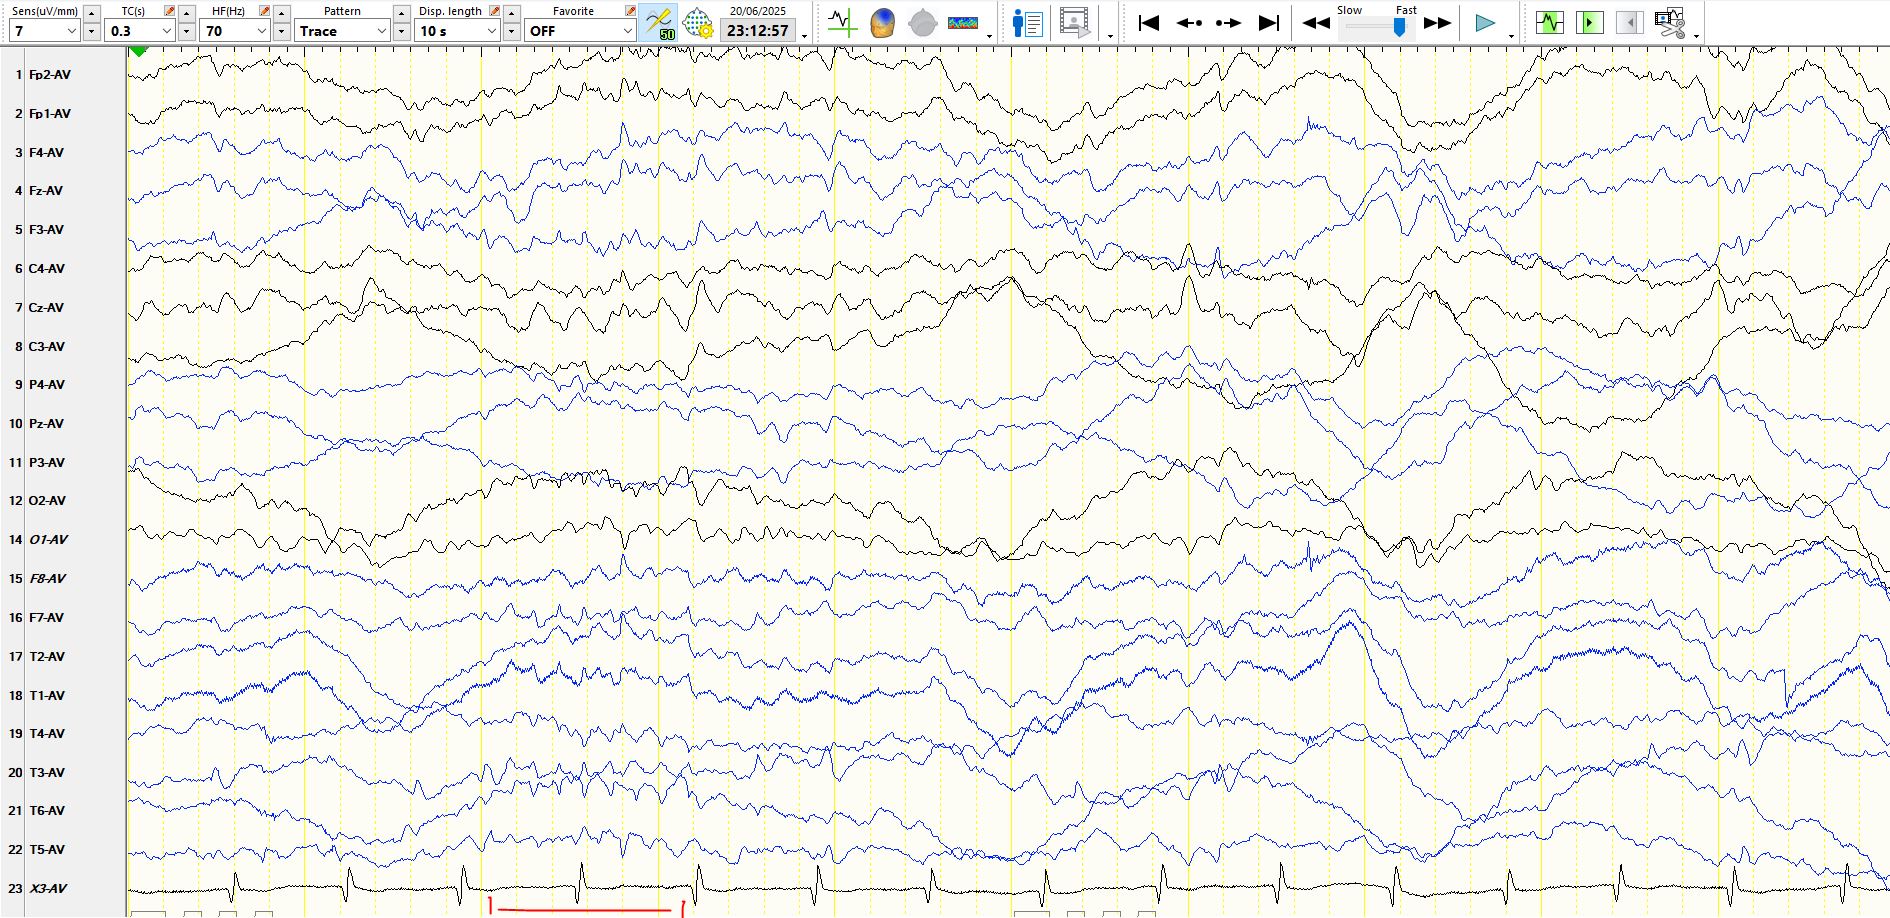
Task: Open the Pattern dropdown showing Trace
Action: point(342,31)
